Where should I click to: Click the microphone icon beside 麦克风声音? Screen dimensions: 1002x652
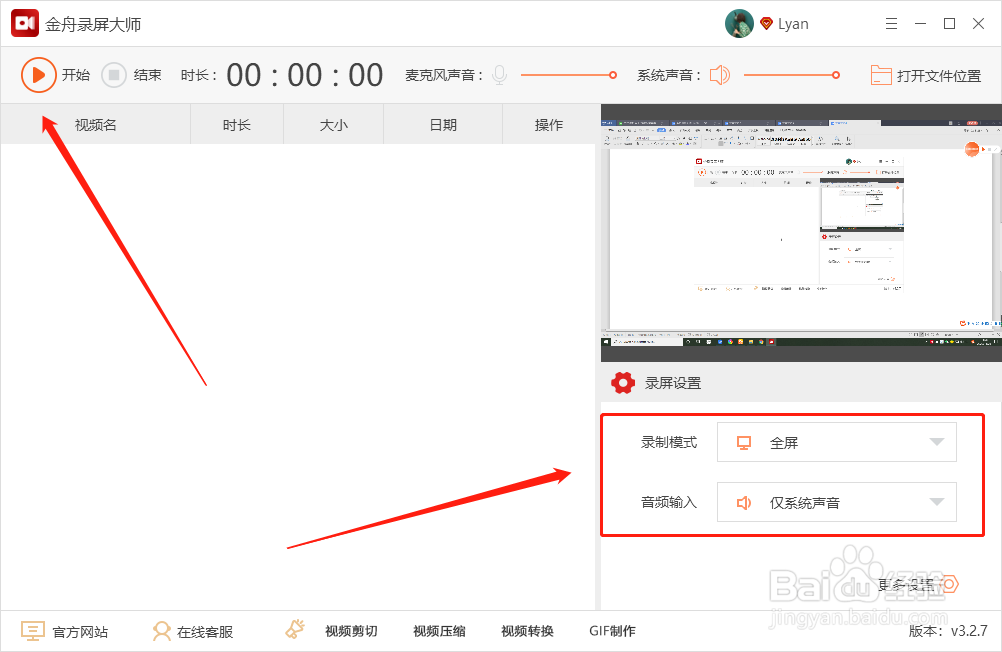click(498, 74)
